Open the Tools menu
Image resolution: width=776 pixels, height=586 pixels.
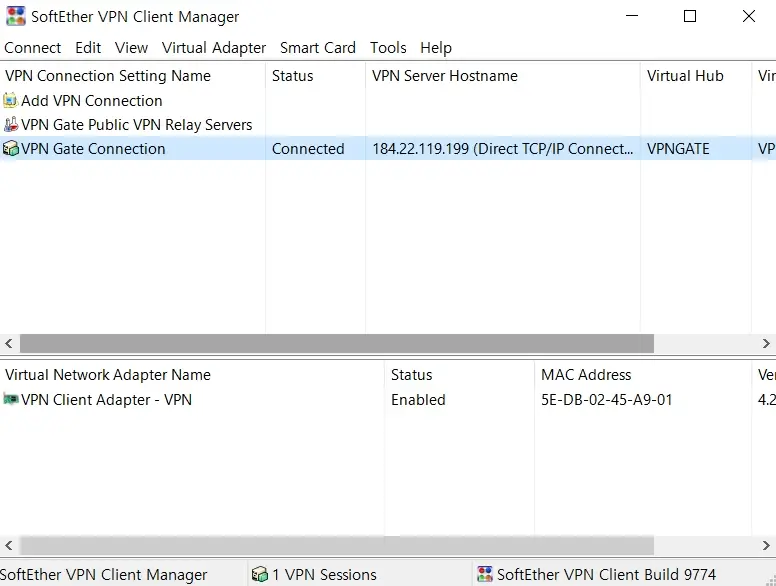click(x=388, y=48)
